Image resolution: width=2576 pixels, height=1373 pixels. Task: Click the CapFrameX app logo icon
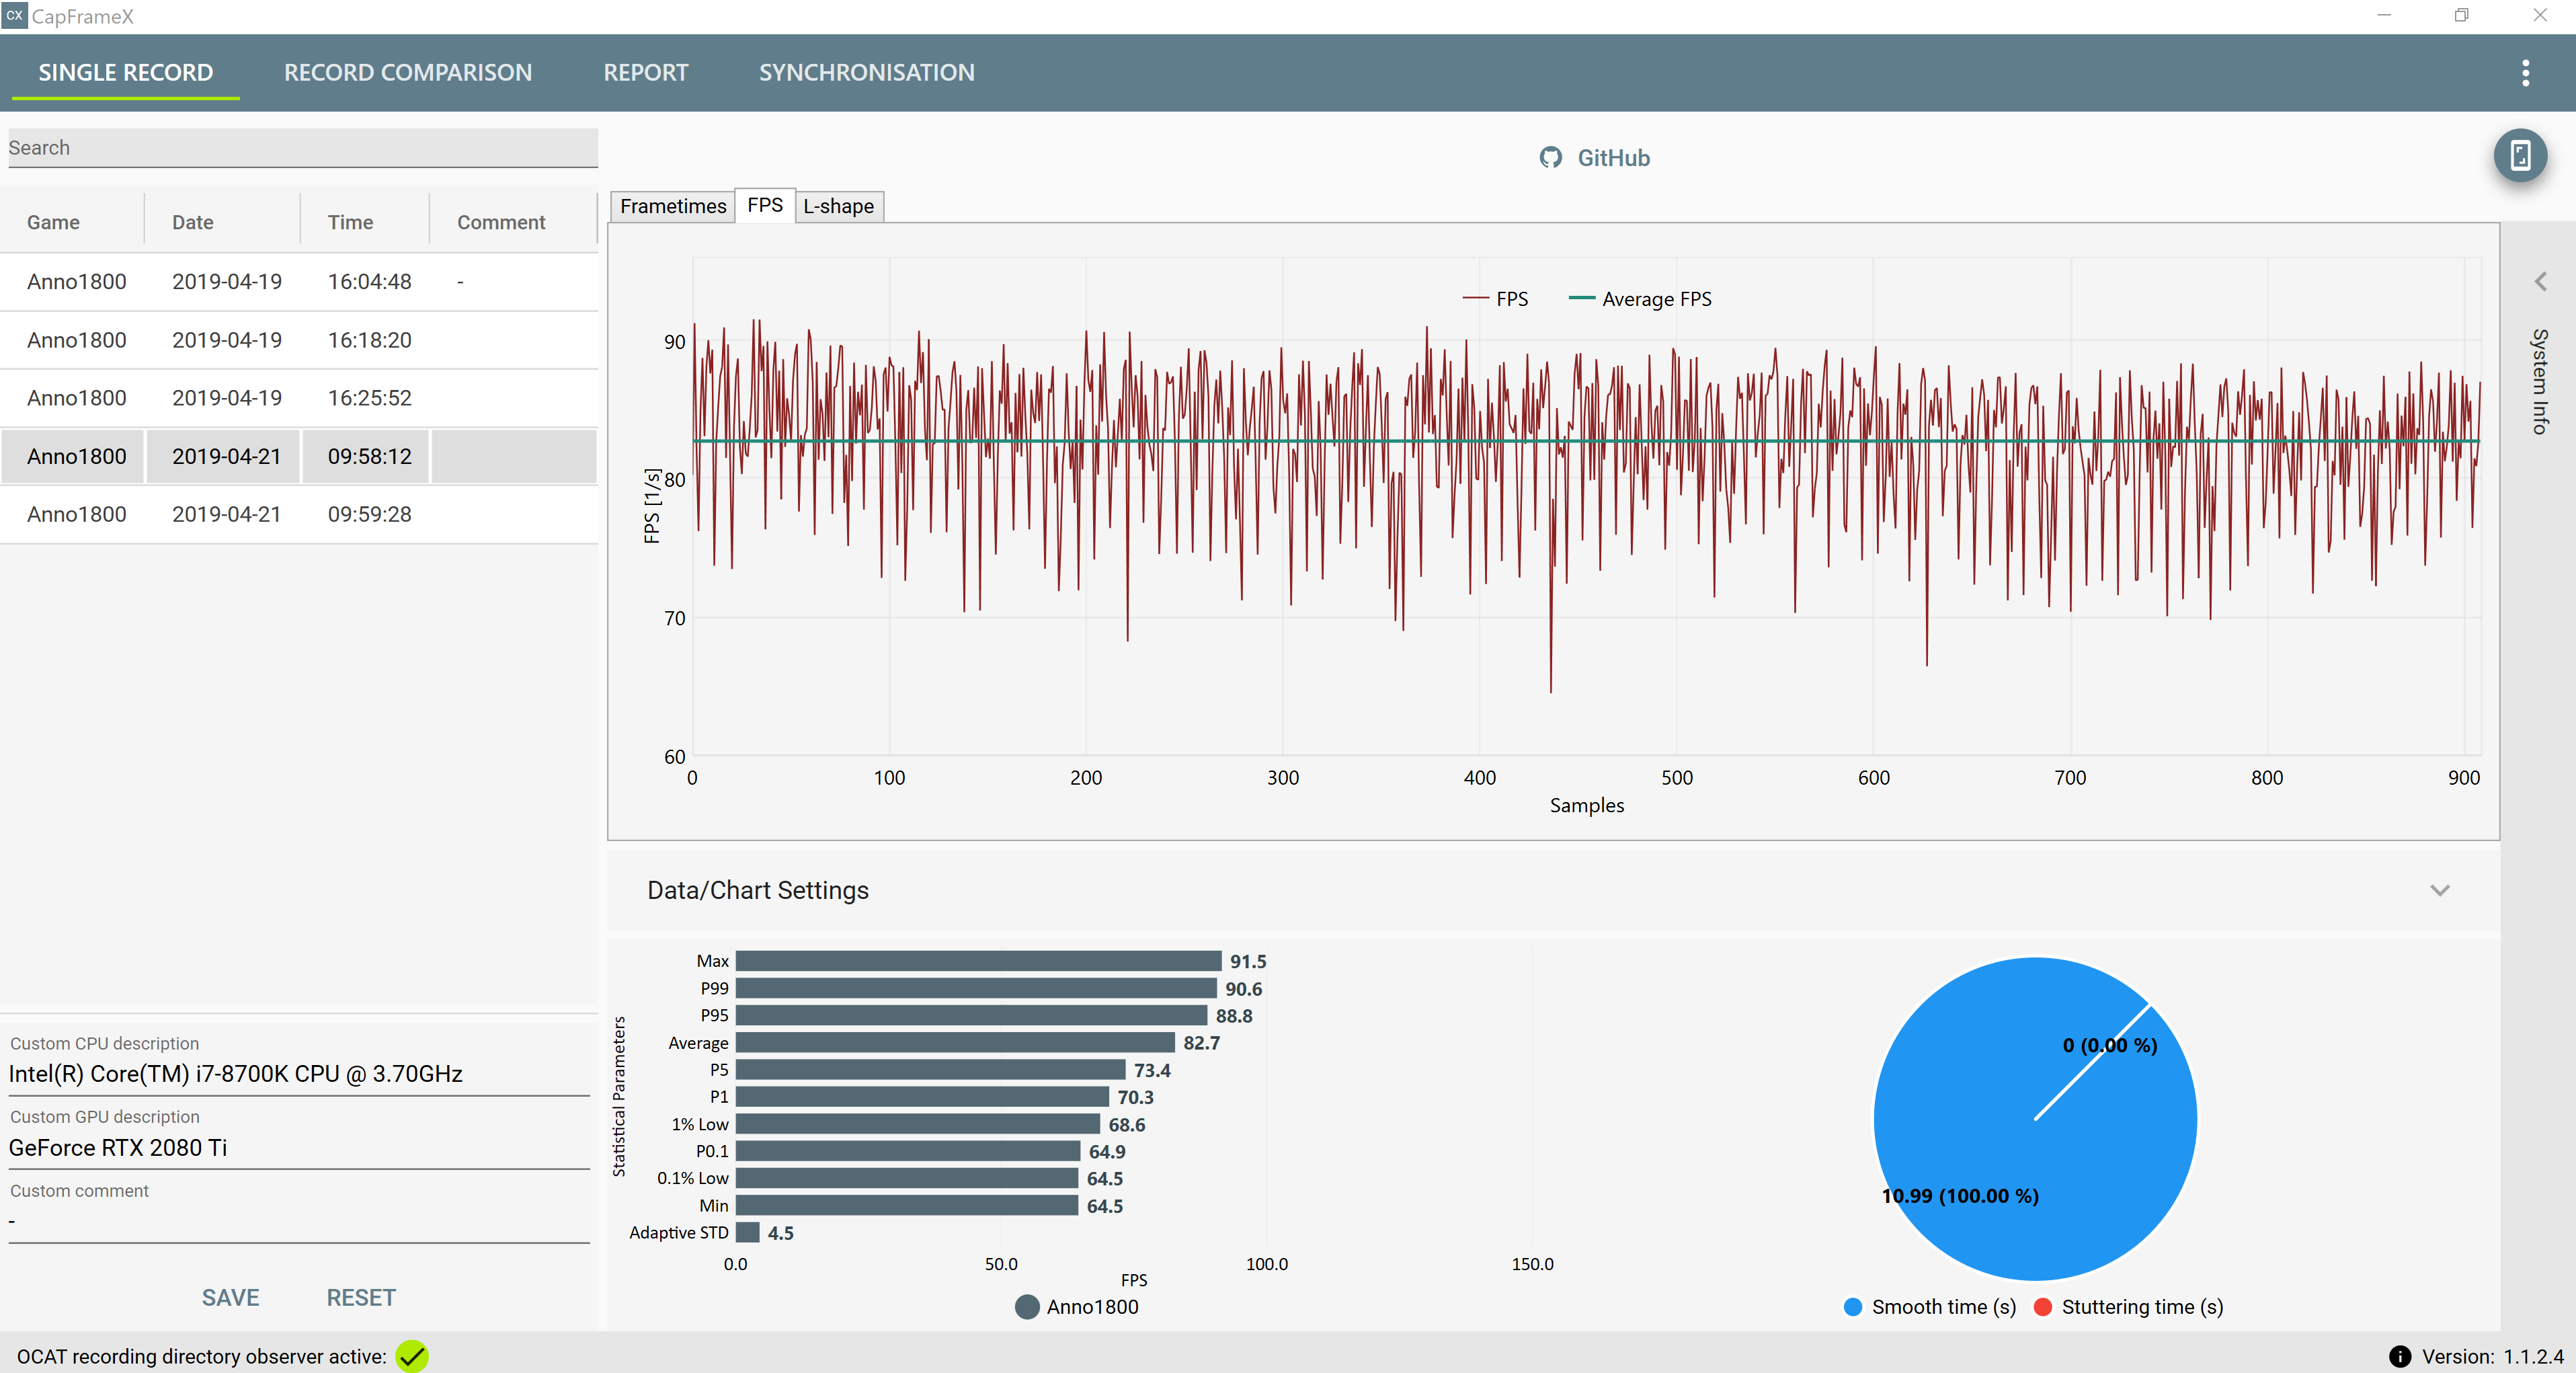[14, 15]
